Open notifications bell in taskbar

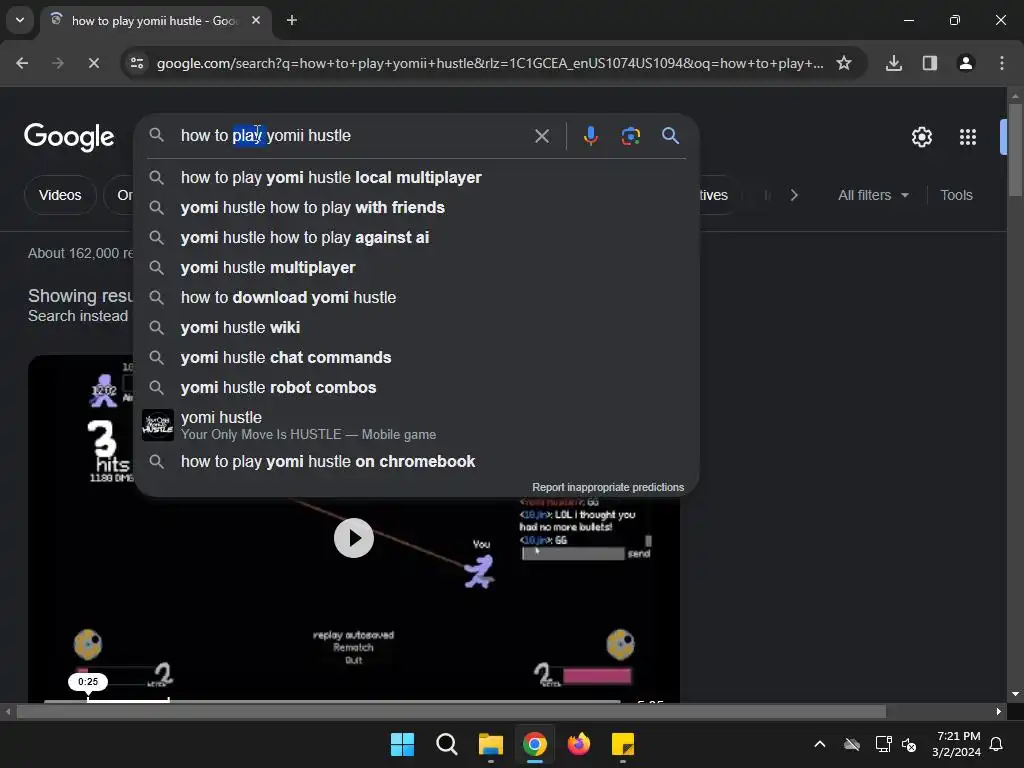tap(996, 744)
